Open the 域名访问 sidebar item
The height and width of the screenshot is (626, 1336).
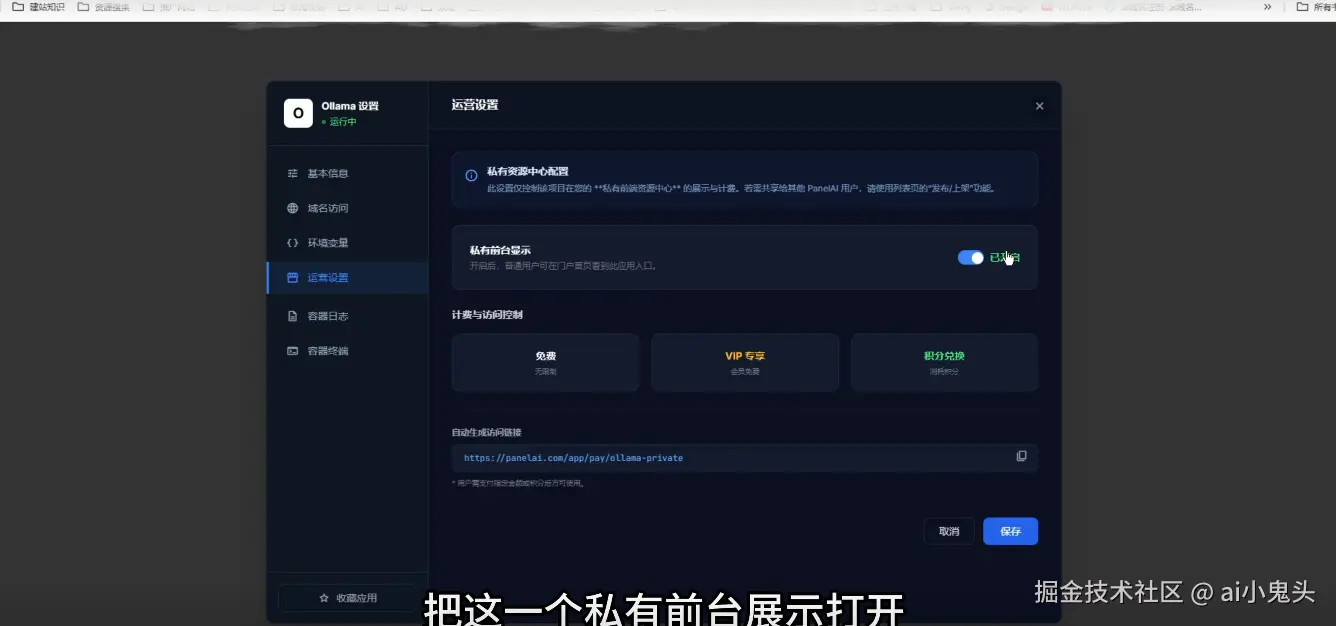pyautogui.click(x=347, y=209)
